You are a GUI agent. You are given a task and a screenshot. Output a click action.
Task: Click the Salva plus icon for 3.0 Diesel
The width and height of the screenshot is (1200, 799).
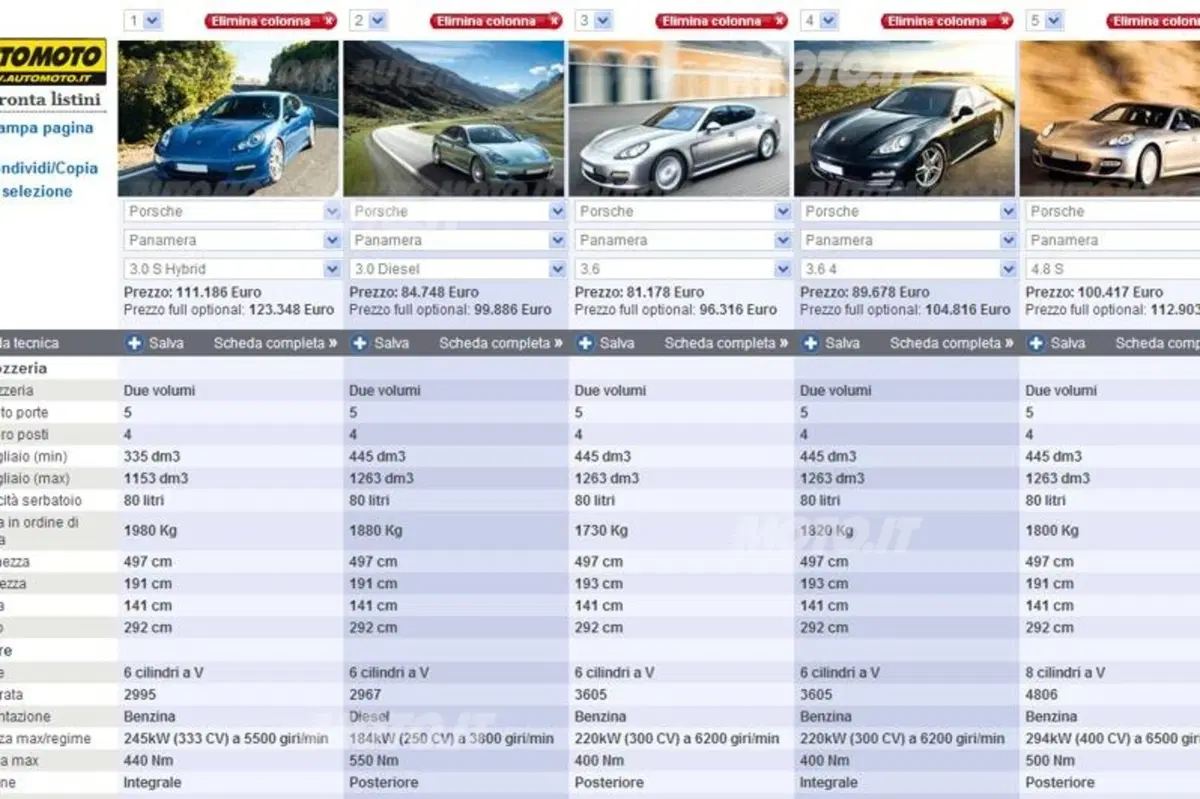tap(360, 343)
